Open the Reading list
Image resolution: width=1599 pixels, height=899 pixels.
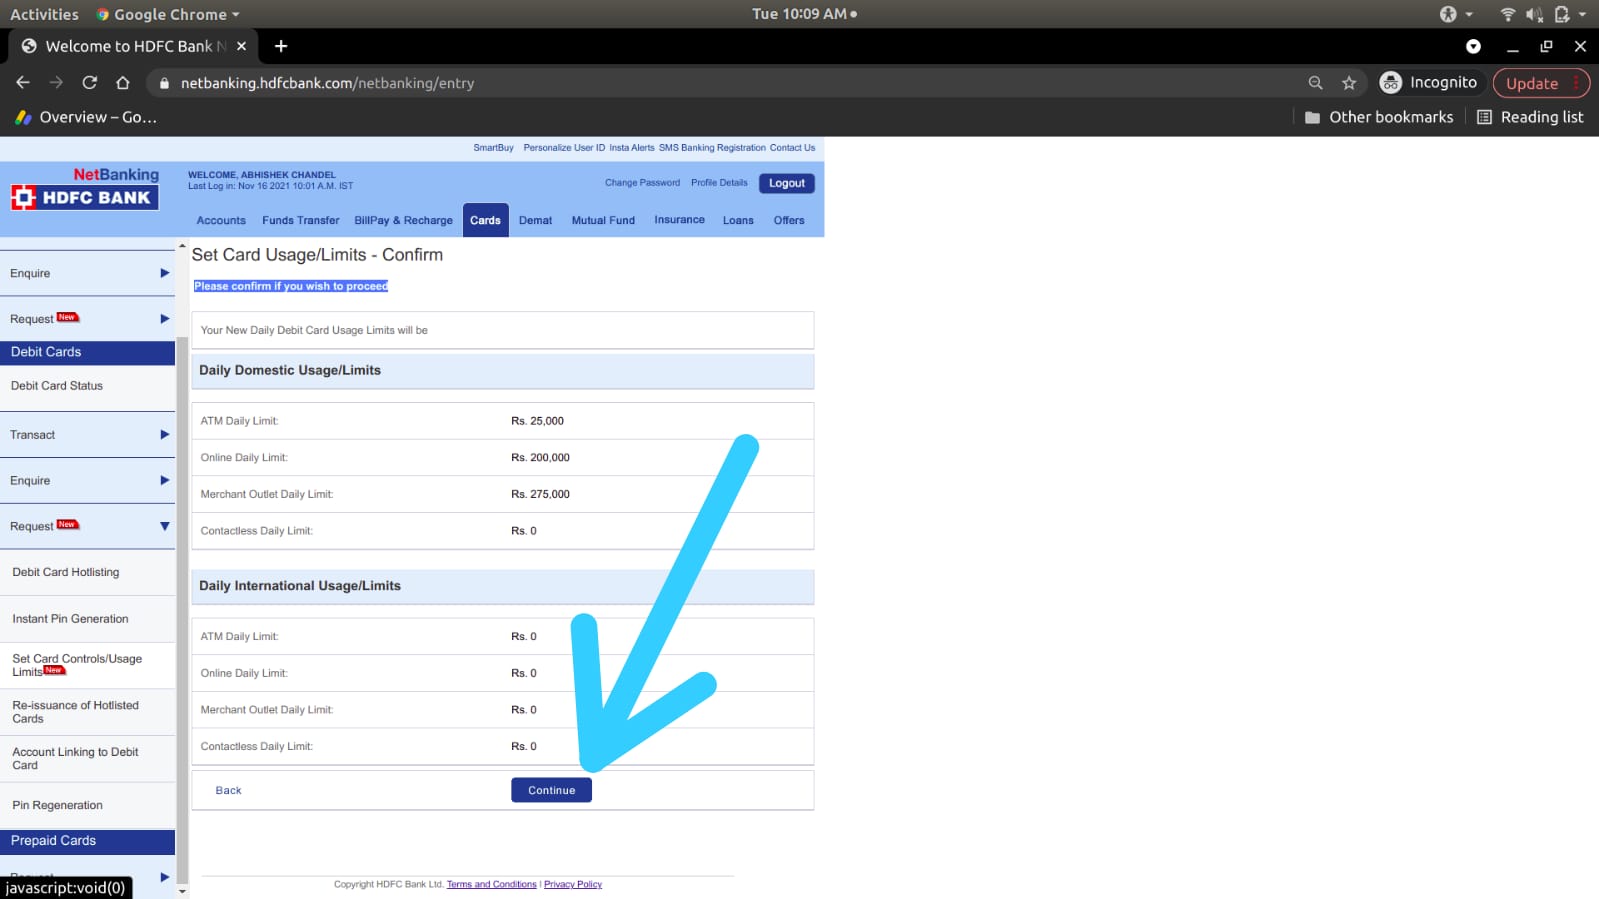[1530, 117]
